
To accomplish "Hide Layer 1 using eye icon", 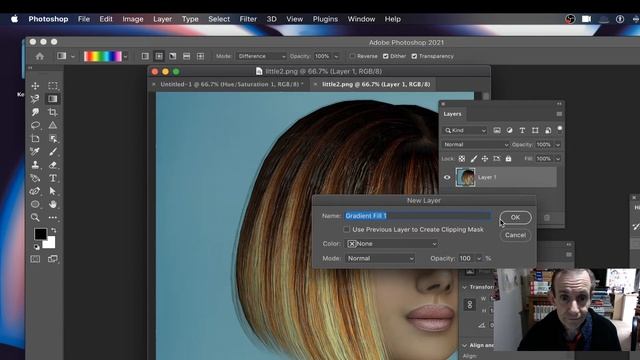I will coord(447,177).
